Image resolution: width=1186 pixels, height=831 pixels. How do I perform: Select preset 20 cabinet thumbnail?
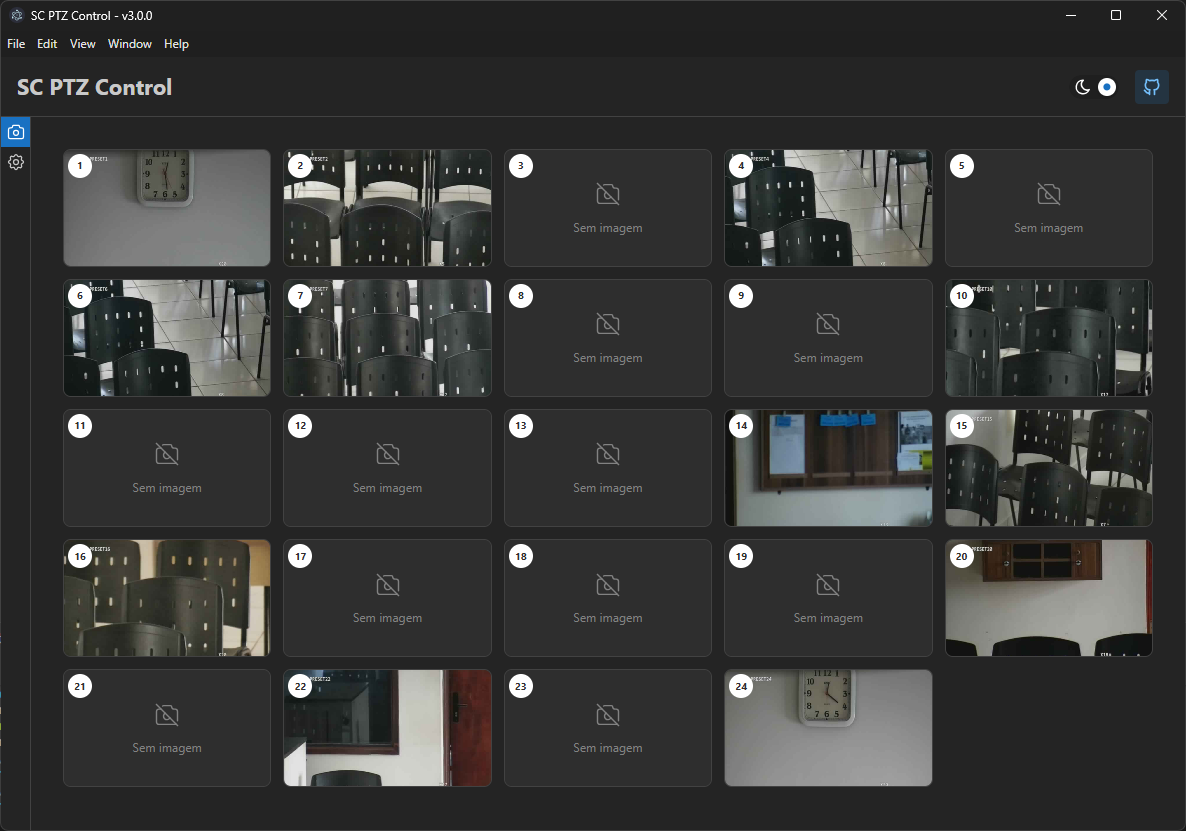point(1048,598)
